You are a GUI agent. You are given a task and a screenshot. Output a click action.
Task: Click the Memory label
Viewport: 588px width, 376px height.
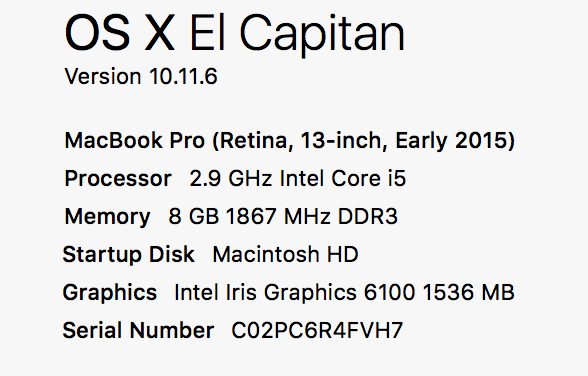107,217
